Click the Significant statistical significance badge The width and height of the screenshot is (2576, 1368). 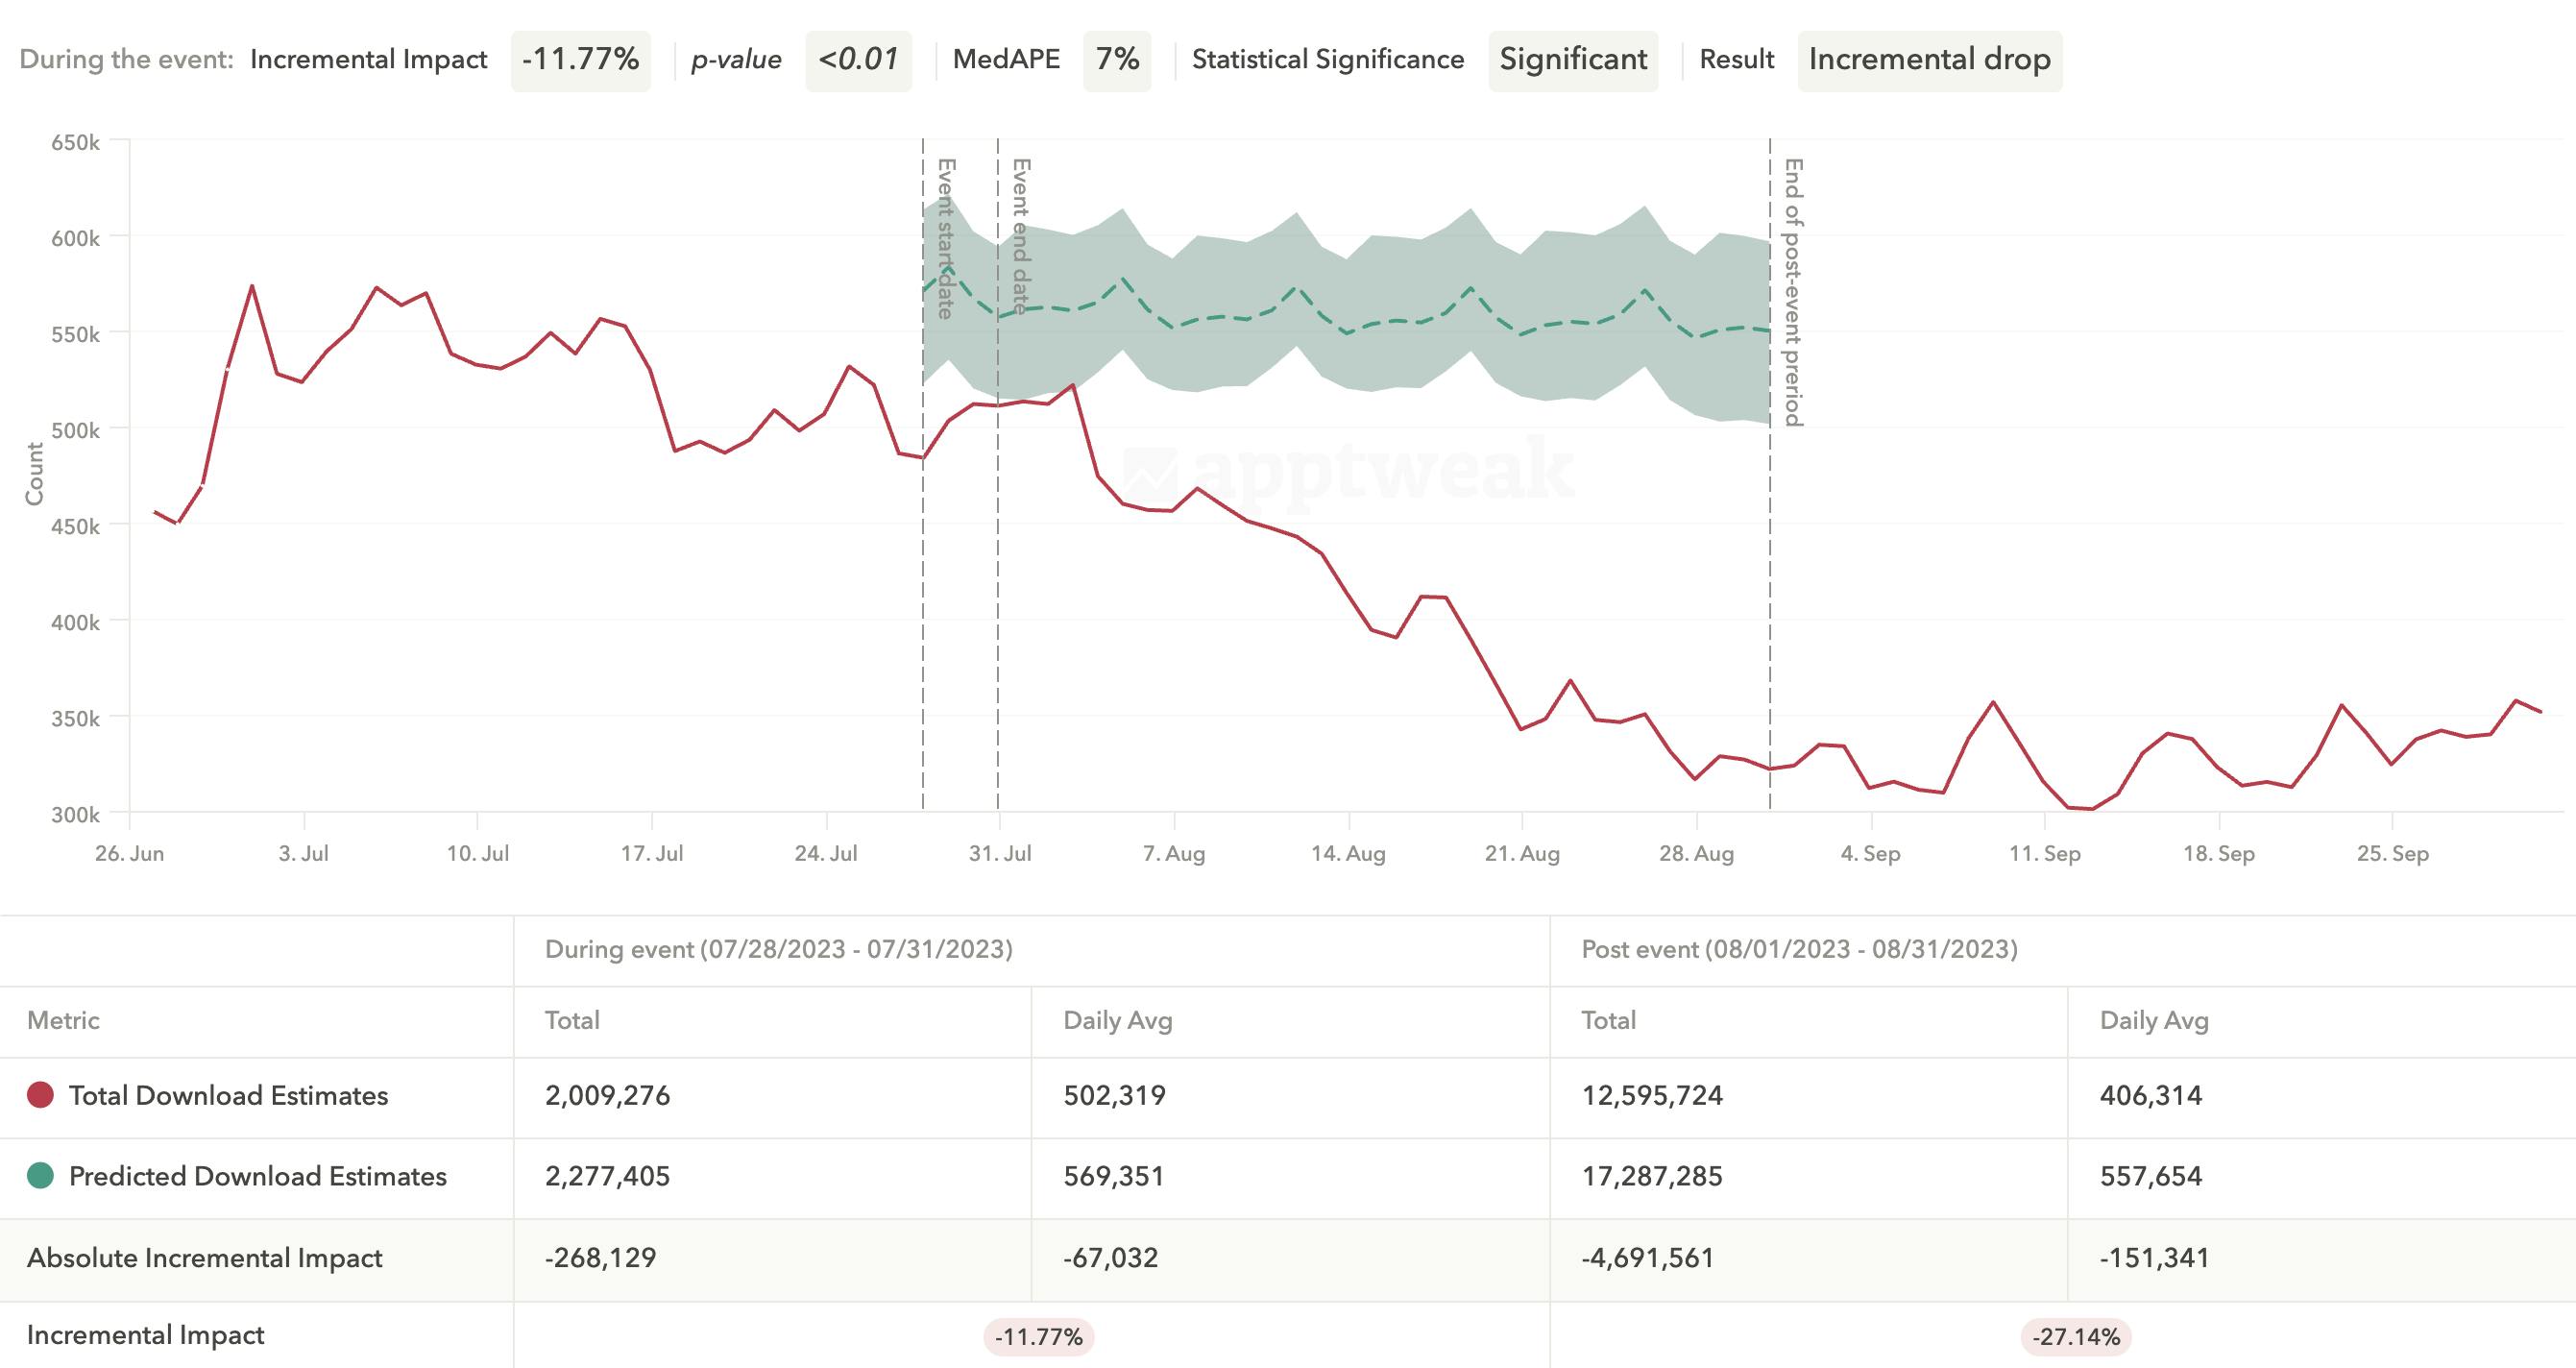pos(1571,60)
